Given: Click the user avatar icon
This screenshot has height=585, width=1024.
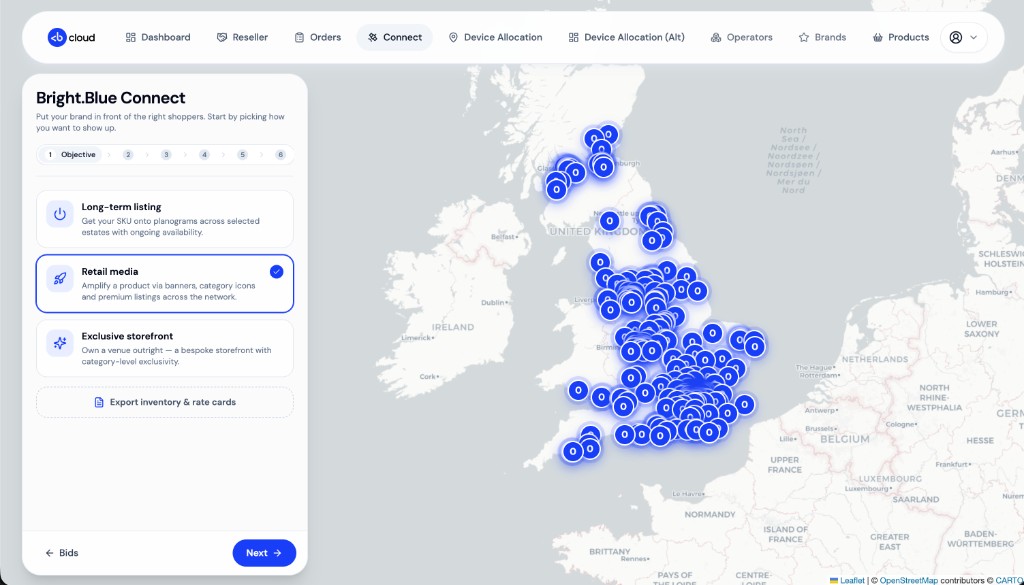Looking at the screenshot, I should pos(955,37).
